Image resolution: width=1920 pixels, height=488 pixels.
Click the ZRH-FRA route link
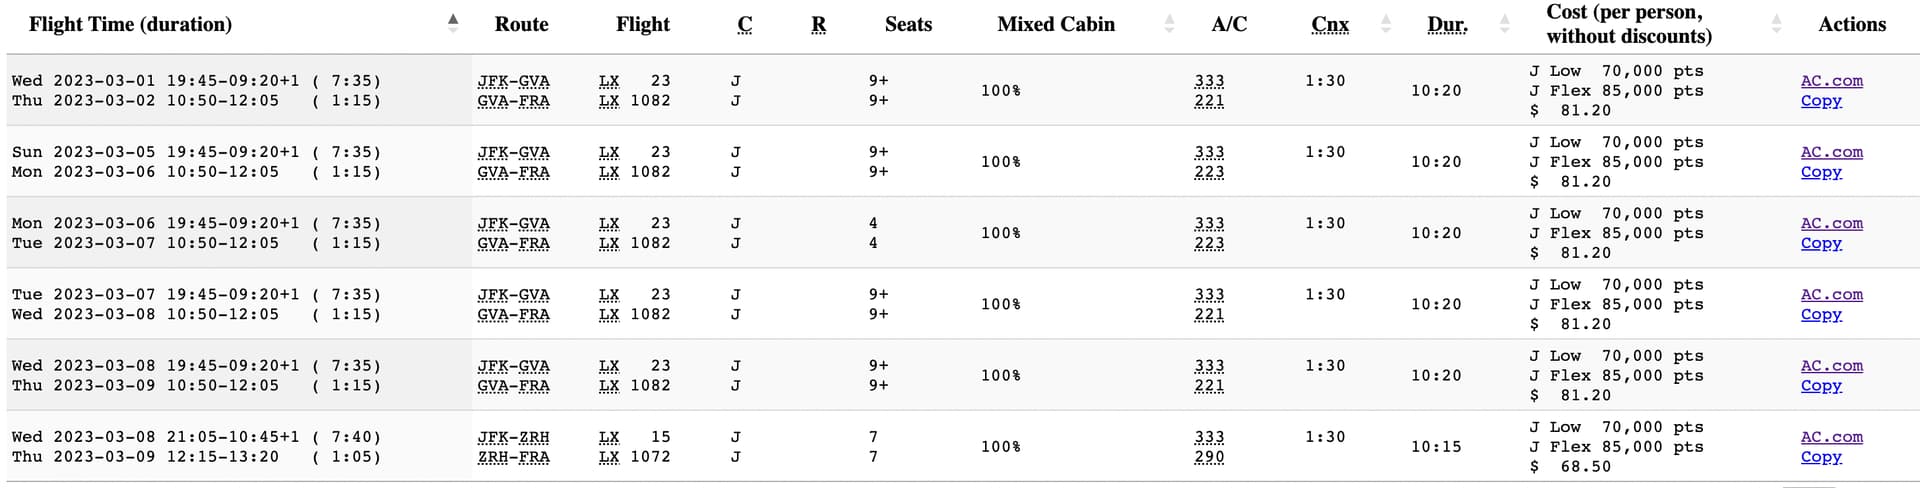513,457
